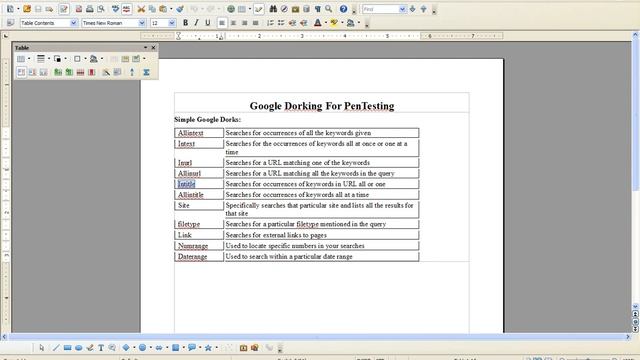The height and width of the screenshot is (360, 640).
Task: Toggle nonprinting characters pilcrow
Action: click(318, 9)
